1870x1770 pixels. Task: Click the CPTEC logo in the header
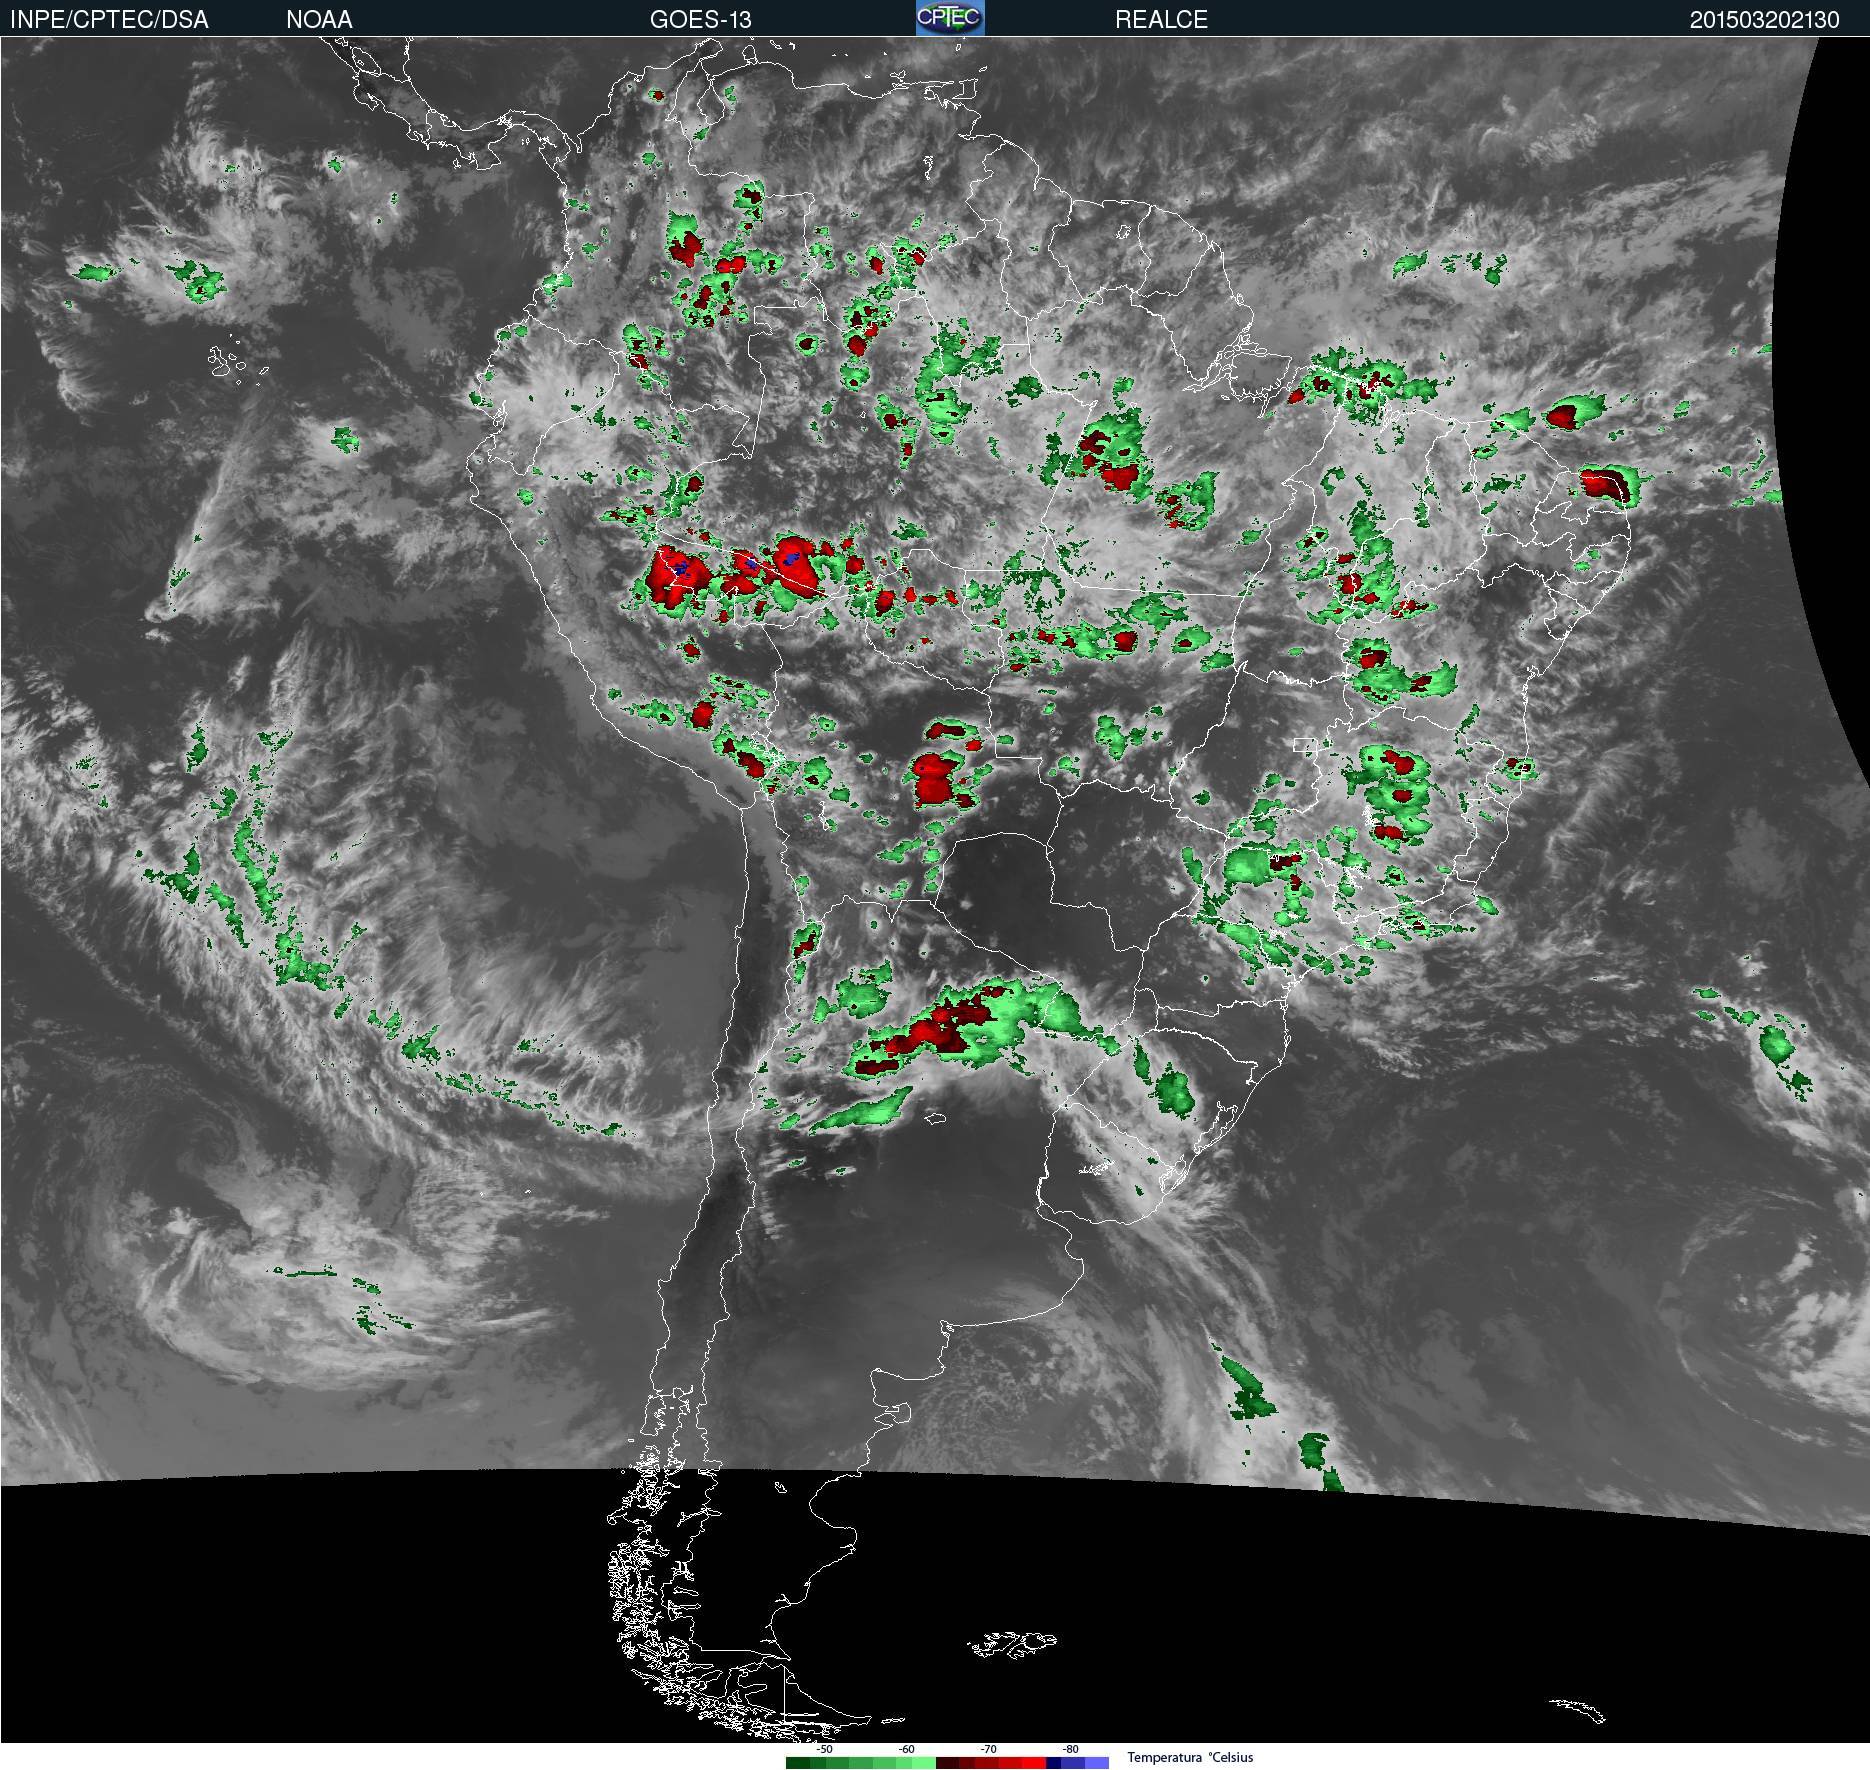point(950,18)
